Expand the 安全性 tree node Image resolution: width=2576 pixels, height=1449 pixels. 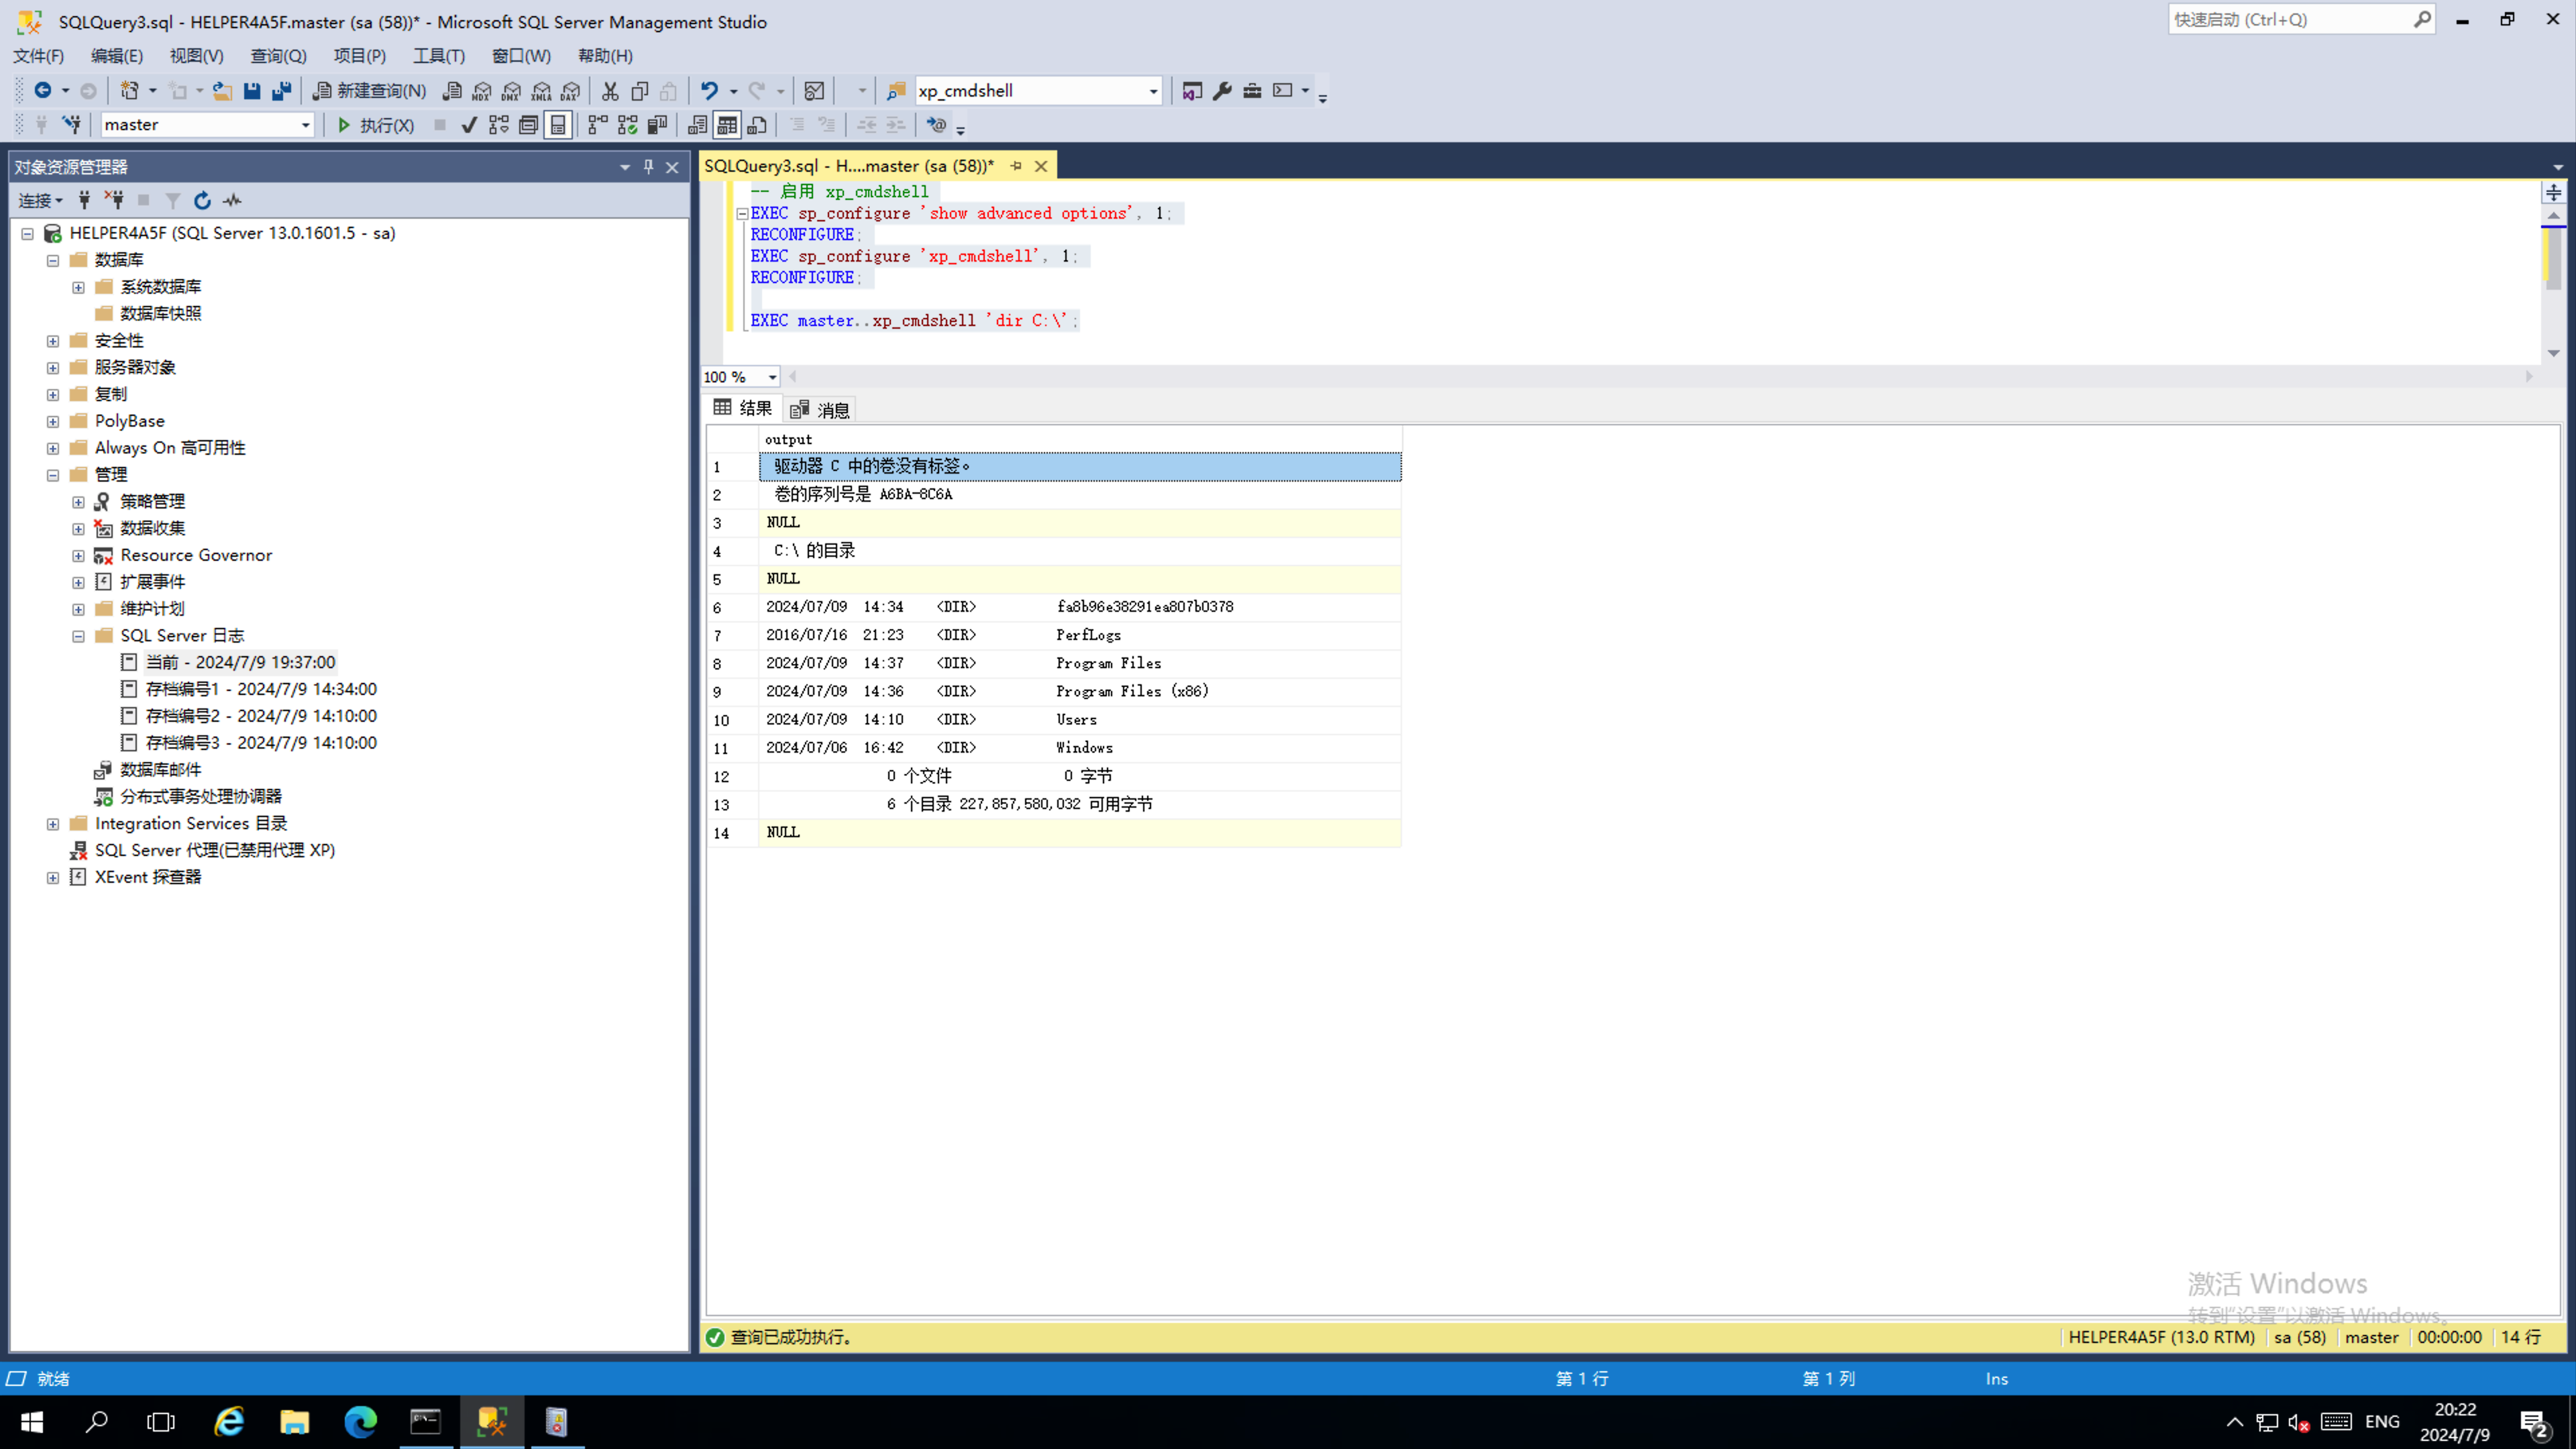[x=53, y=341]
